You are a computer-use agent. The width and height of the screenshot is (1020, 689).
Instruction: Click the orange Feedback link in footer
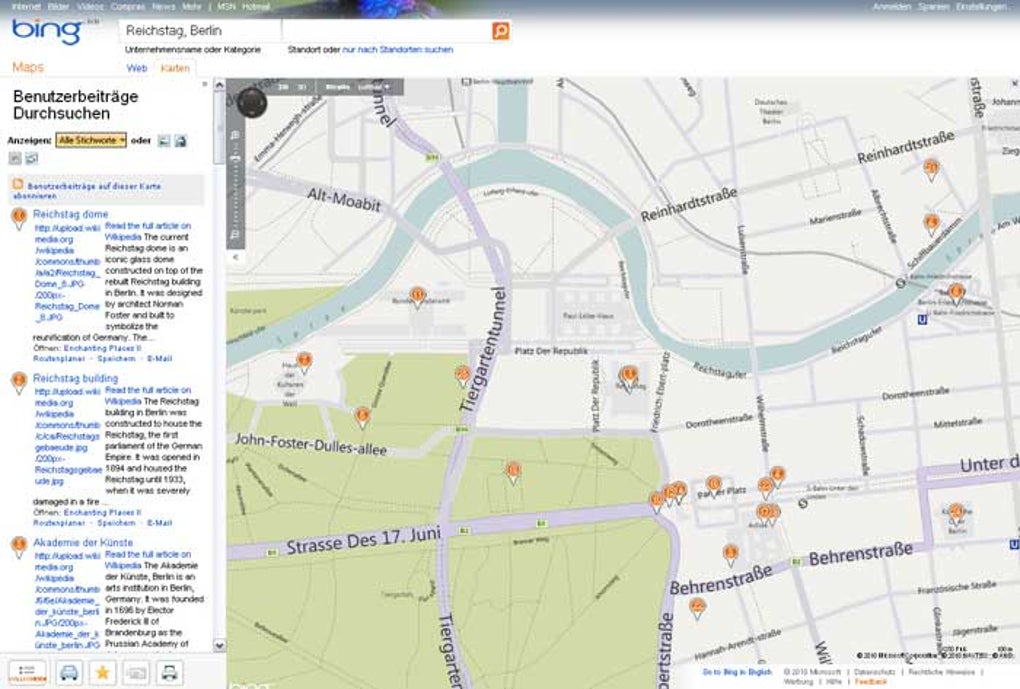870,682
